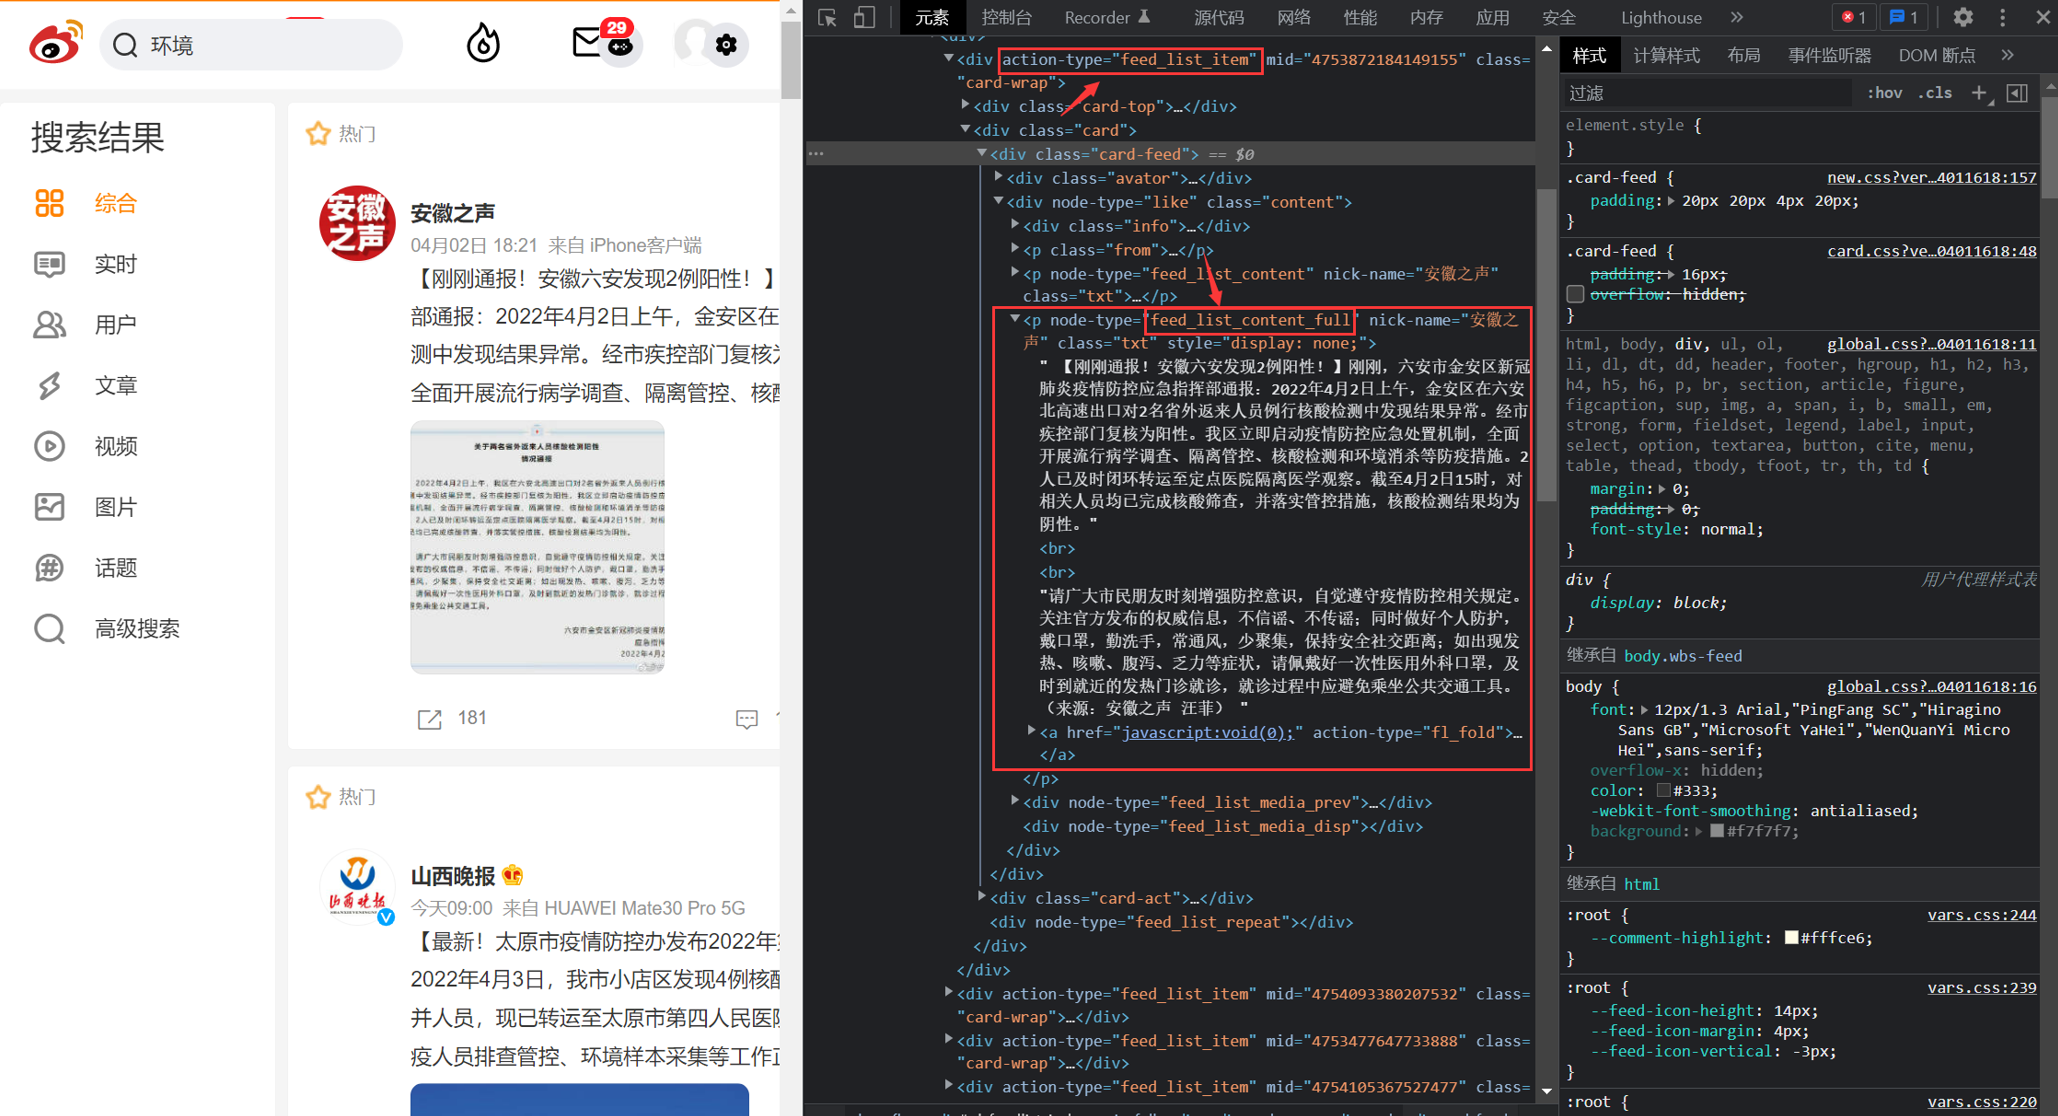Image resolution: width=2058 pixels, height=1116 pixels.
Task: Select the 视频 video section in sidebar
Action: click(114, 446)
